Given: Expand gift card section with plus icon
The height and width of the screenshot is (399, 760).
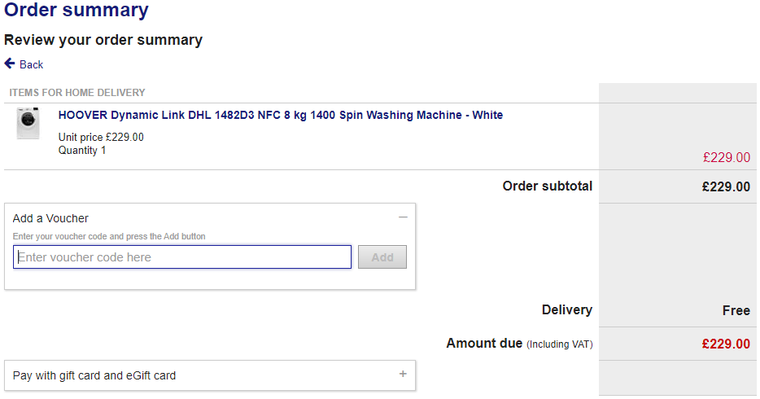Looking at the screenshot, I should pyautogui.click(x=403, y=374).
